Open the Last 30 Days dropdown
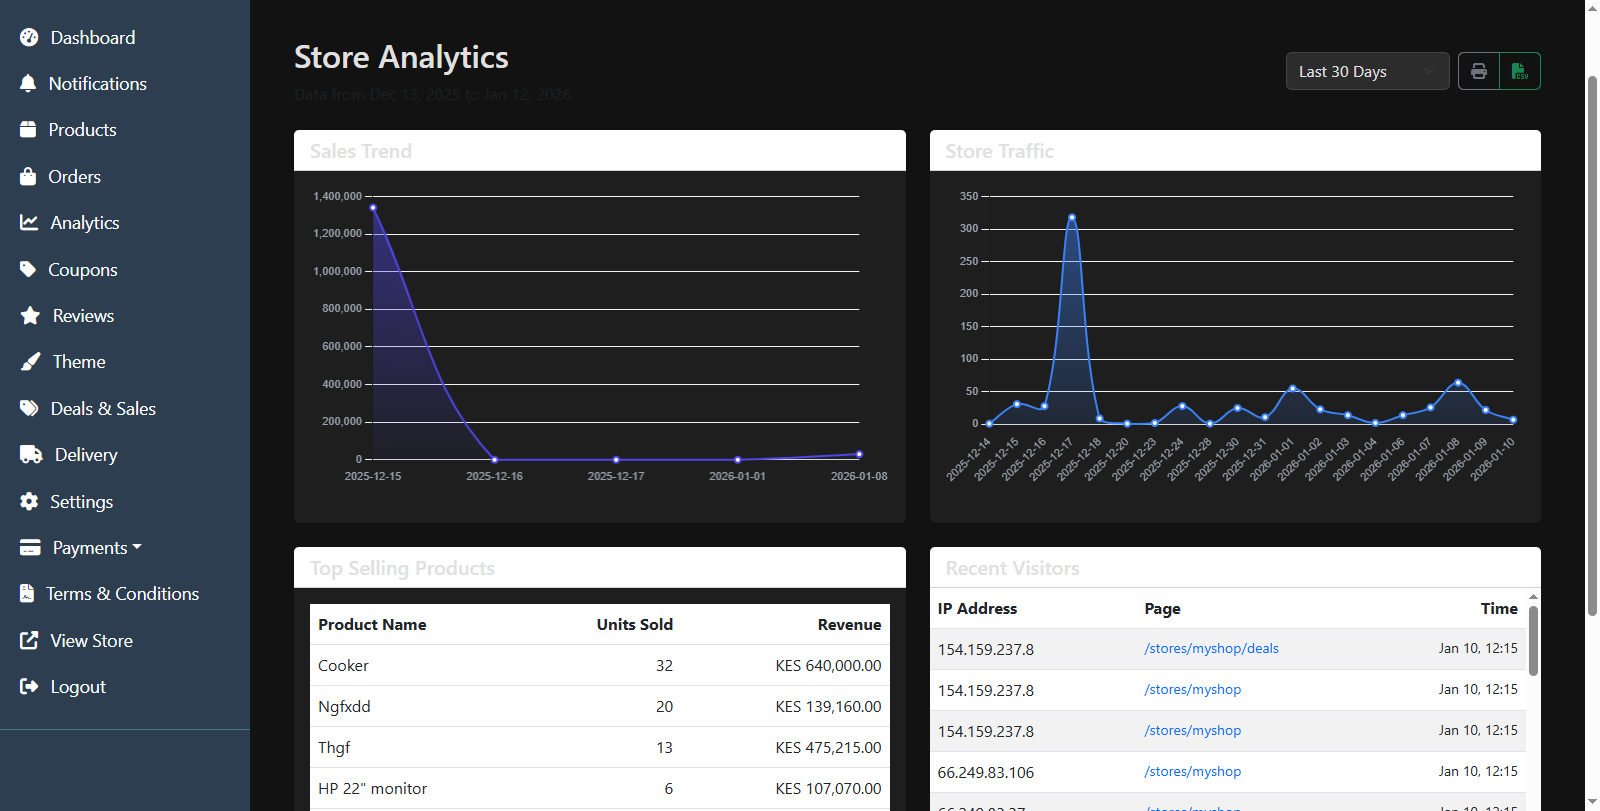The image size is (1600, 811). tap(1366, 71)
